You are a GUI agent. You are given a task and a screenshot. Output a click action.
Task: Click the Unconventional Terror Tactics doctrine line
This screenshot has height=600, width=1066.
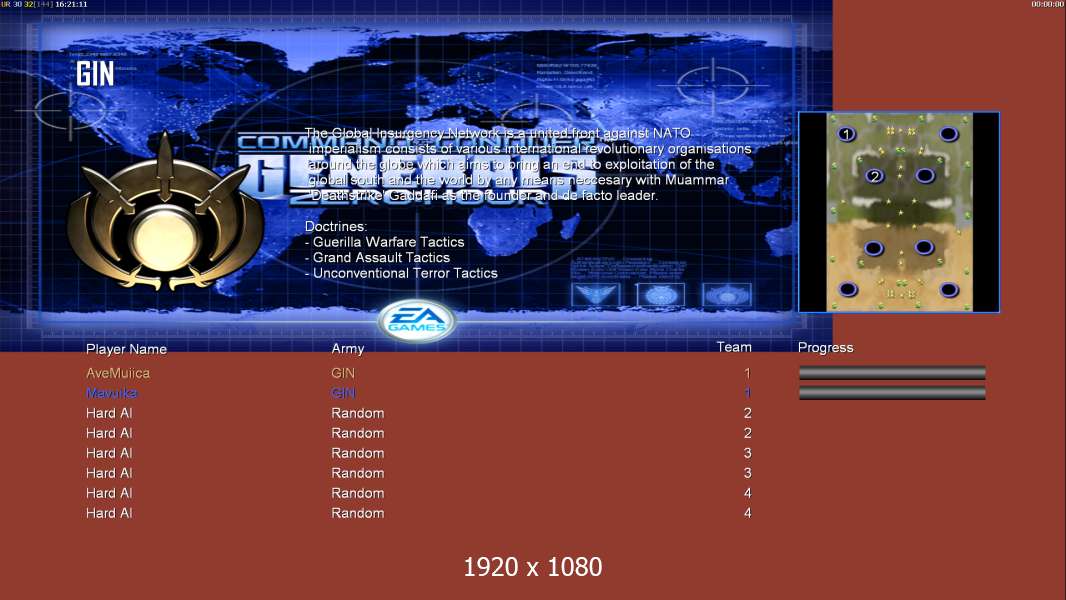click(401, 273)
